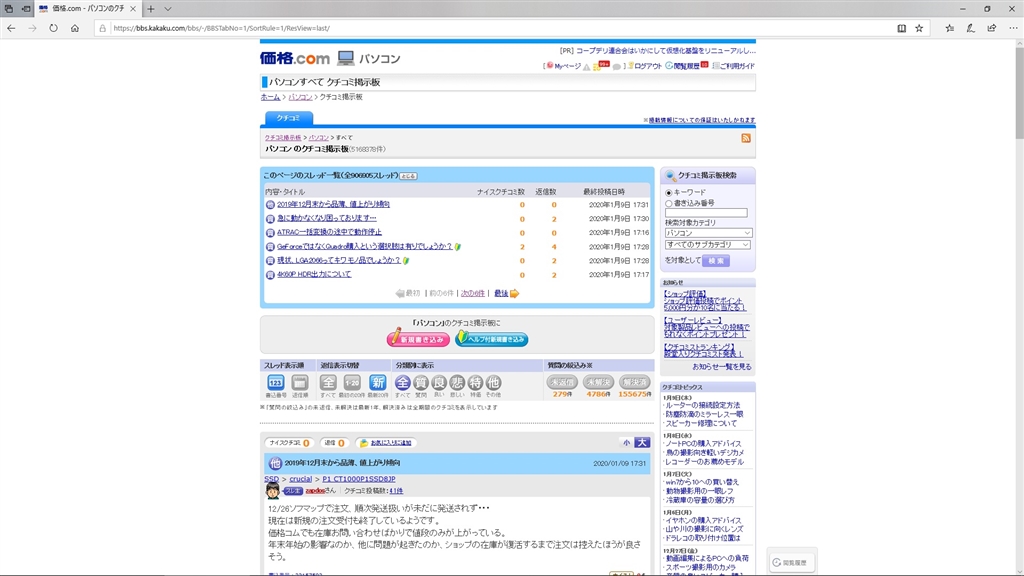The width and height of the screenshot is (1024, 576).
Task: Select the 価格.com browser tab
Action: (88, 9)
